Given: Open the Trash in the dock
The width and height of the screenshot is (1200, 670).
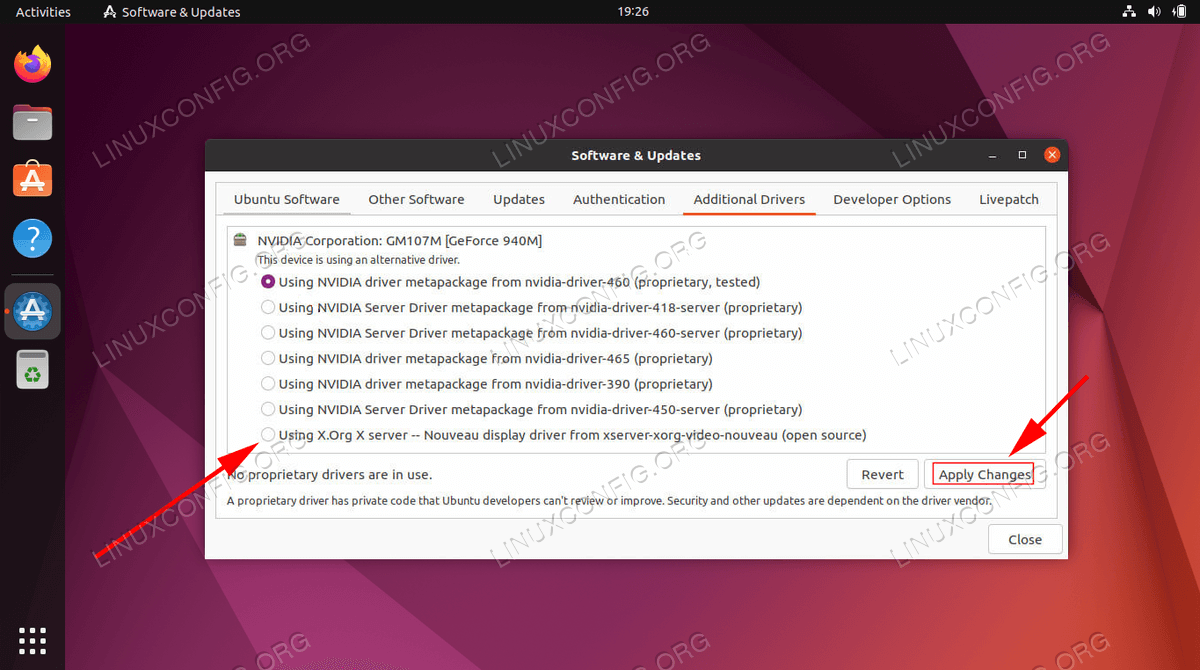Looking at the screenshot, I should (33, 370).
